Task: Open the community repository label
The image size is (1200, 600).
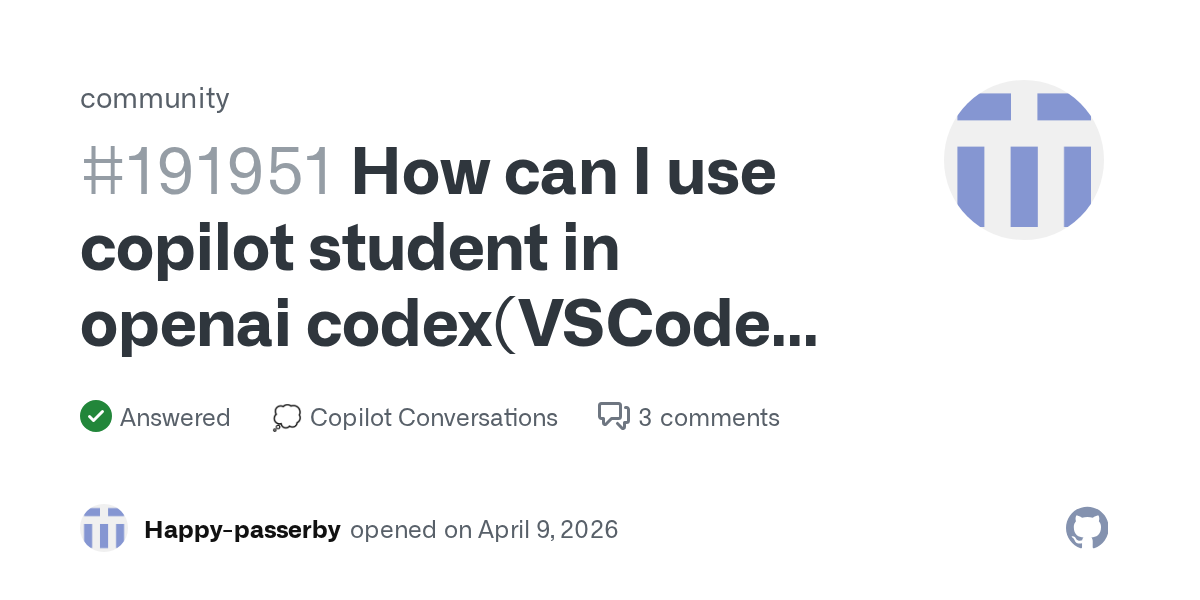Action: (x=154, y=98)
